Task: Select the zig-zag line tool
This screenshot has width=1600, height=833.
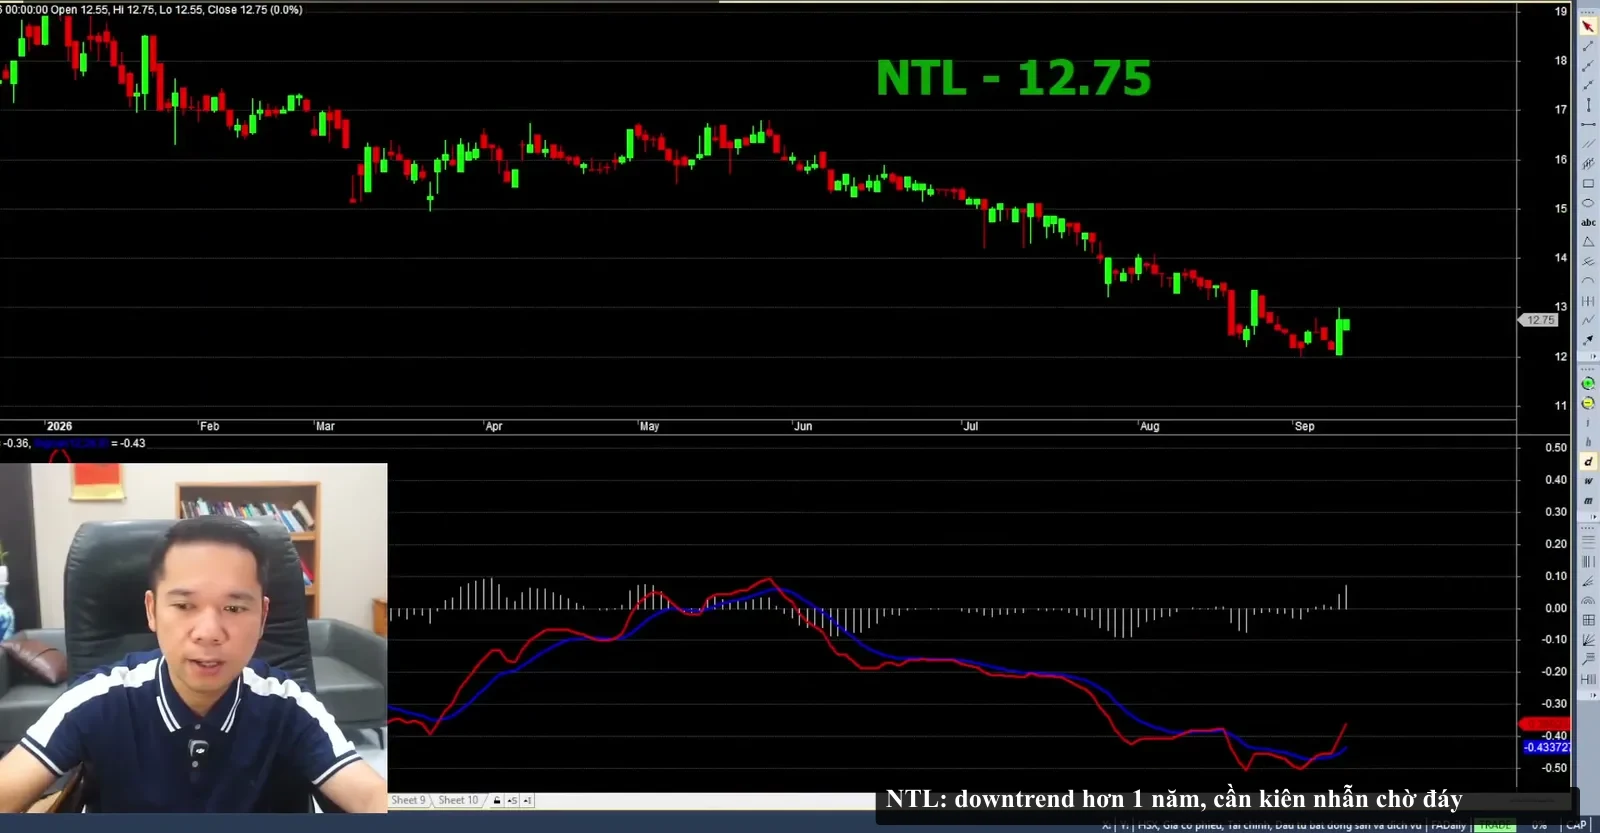Action: (x=1588, y=320)
